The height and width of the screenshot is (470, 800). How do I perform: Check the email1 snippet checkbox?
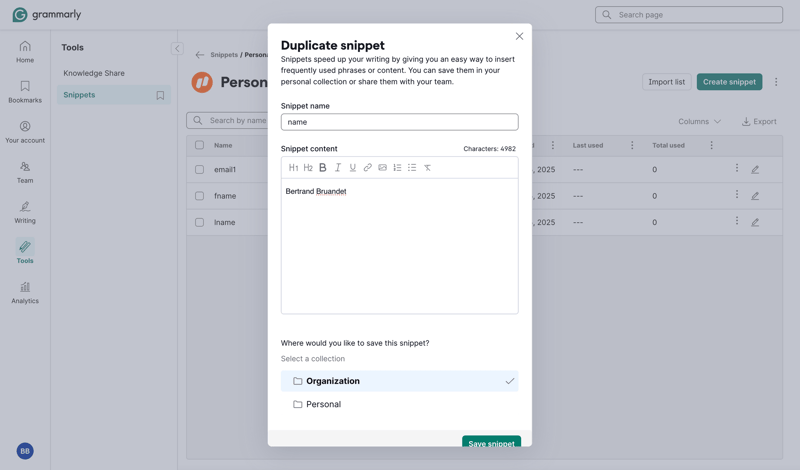pos(199,169)
